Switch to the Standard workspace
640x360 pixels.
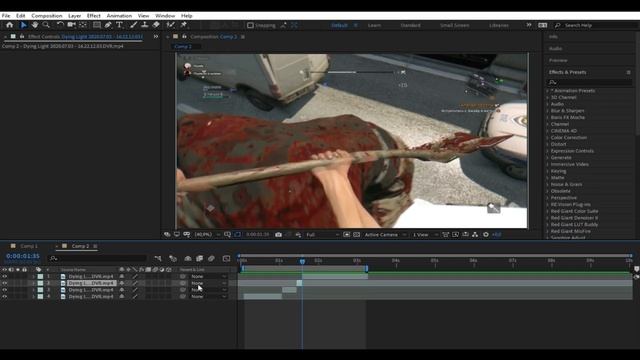(x=410, y=25)
